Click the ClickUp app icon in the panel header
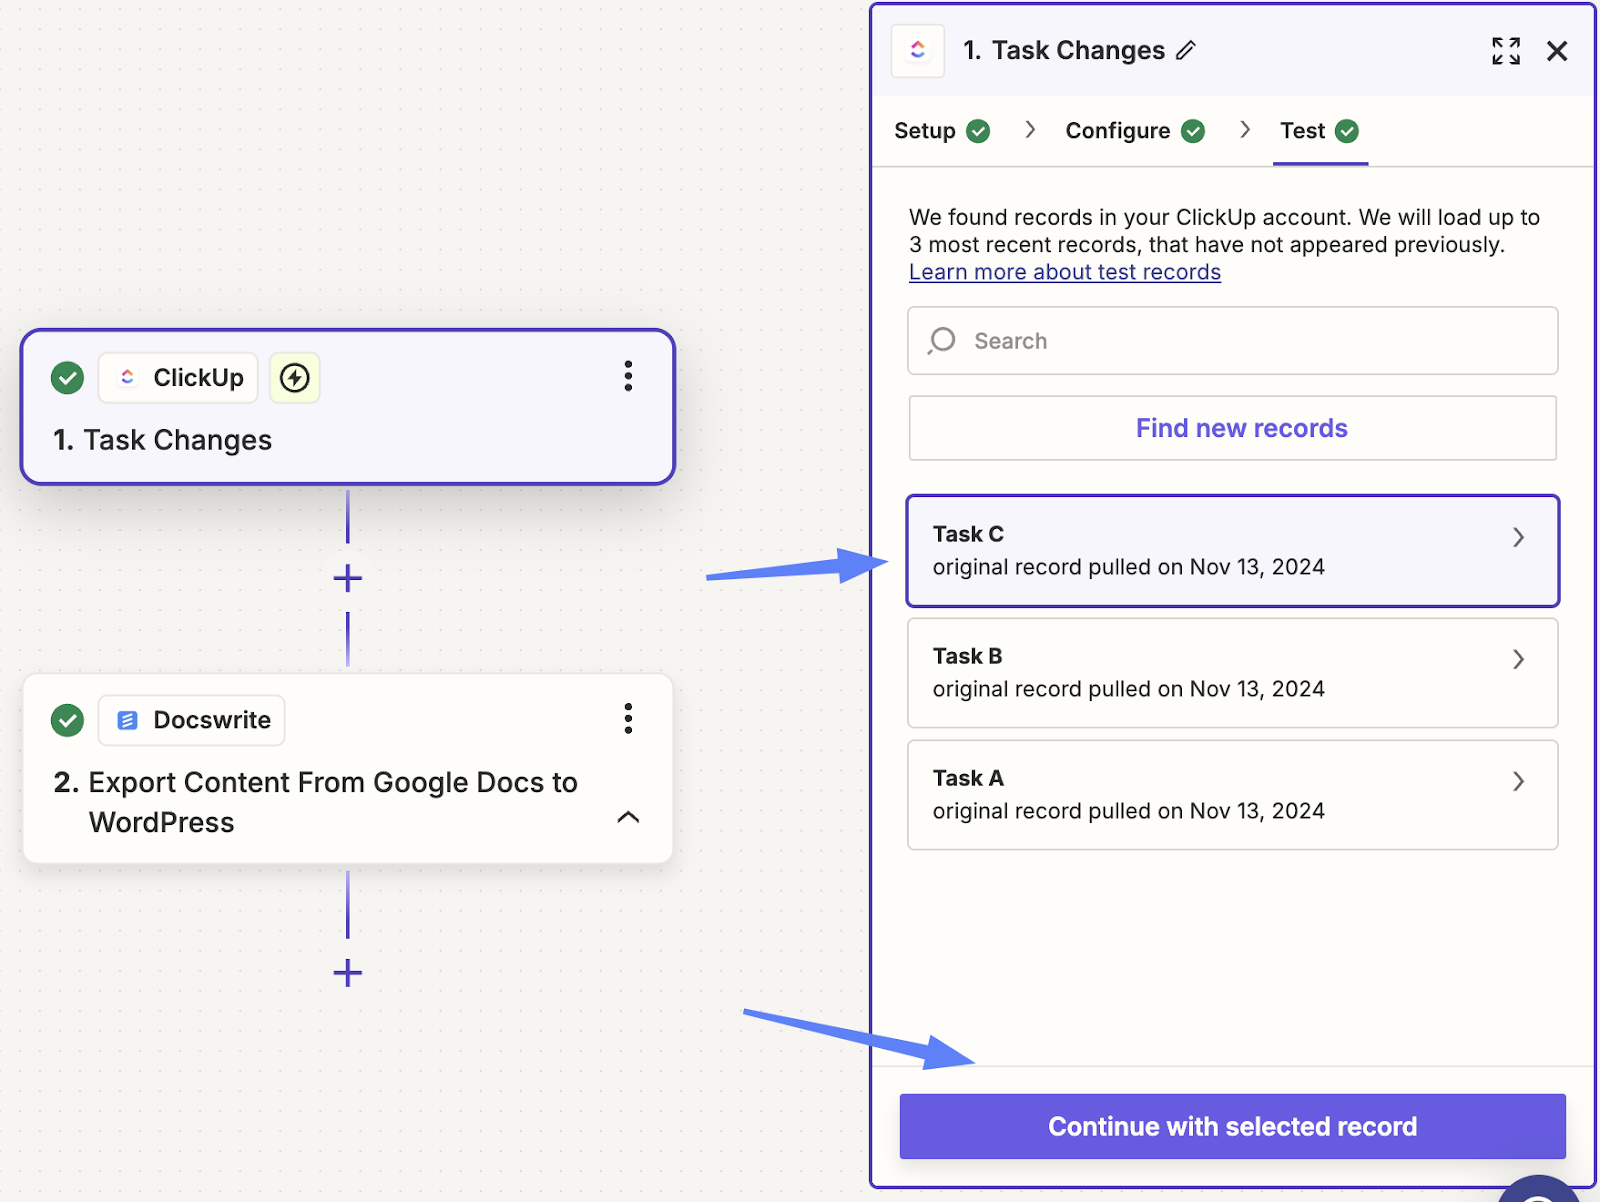Image resolution: width=1600 pixels, height=1202 pixels. pos(917,51)
